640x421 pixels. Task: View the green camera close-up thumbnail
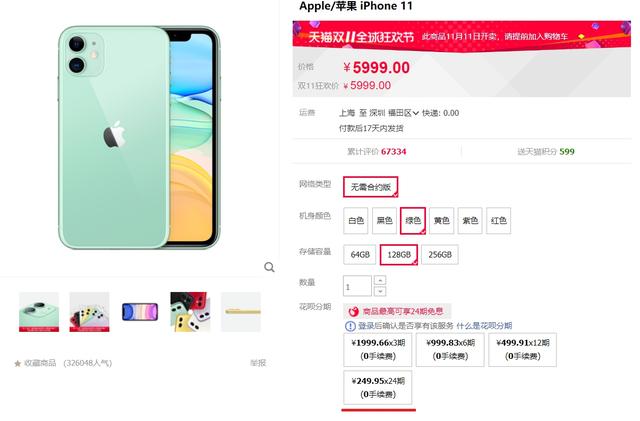click(x=39, y=312)
